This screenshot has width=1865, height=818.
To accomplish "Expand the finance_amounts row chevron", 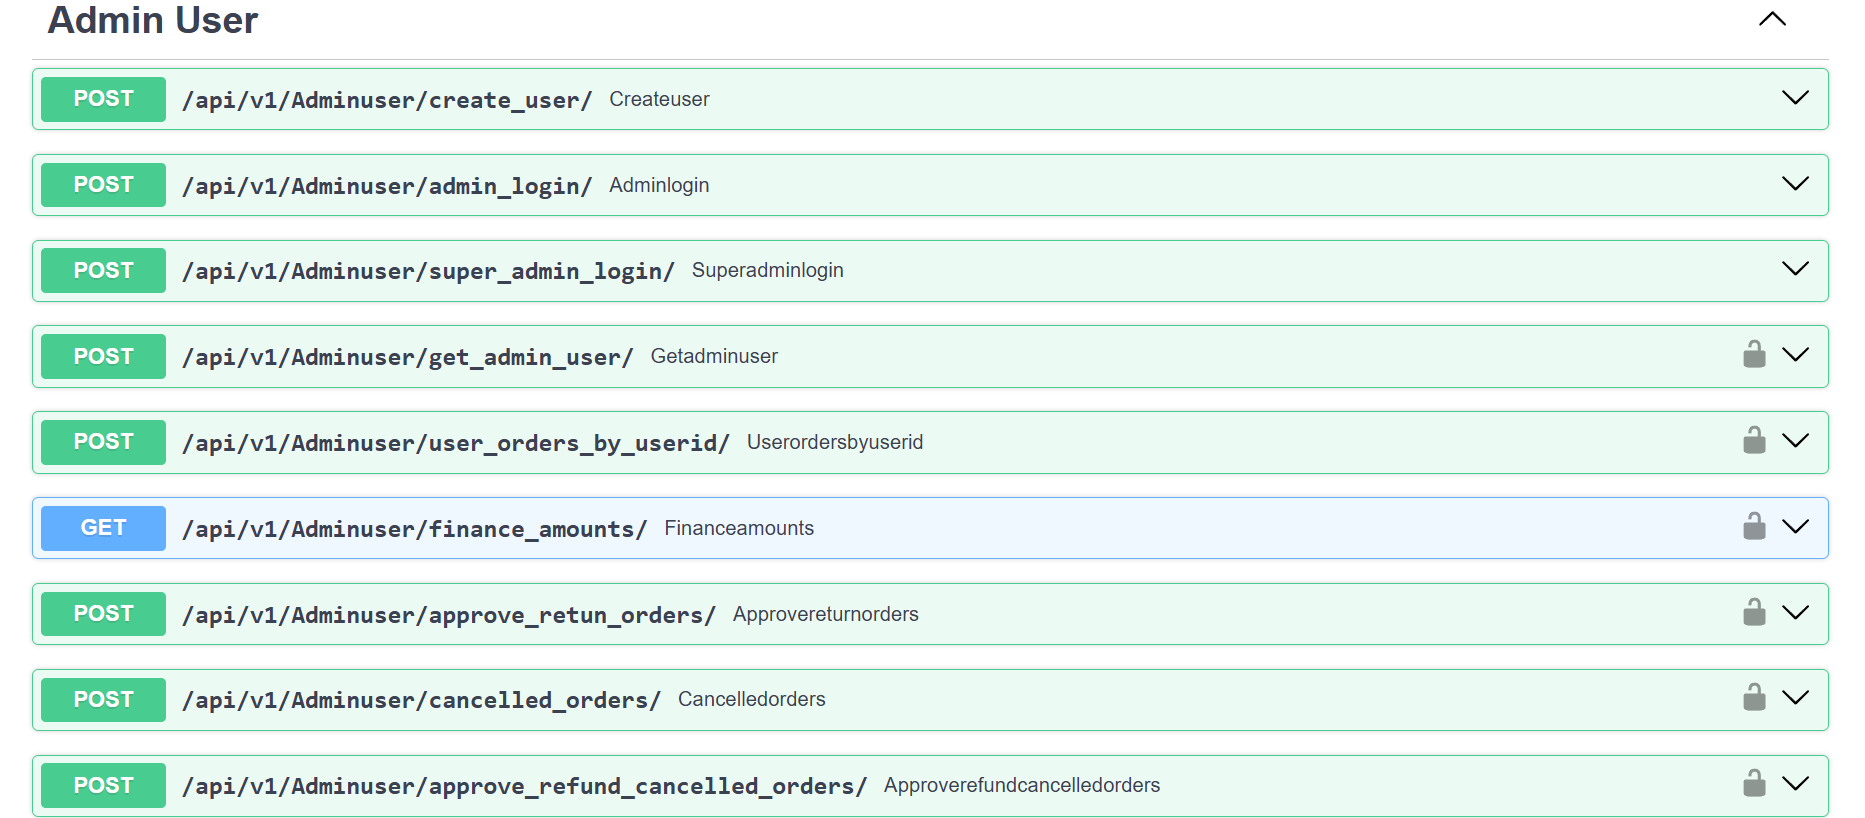I will 1795,527.
